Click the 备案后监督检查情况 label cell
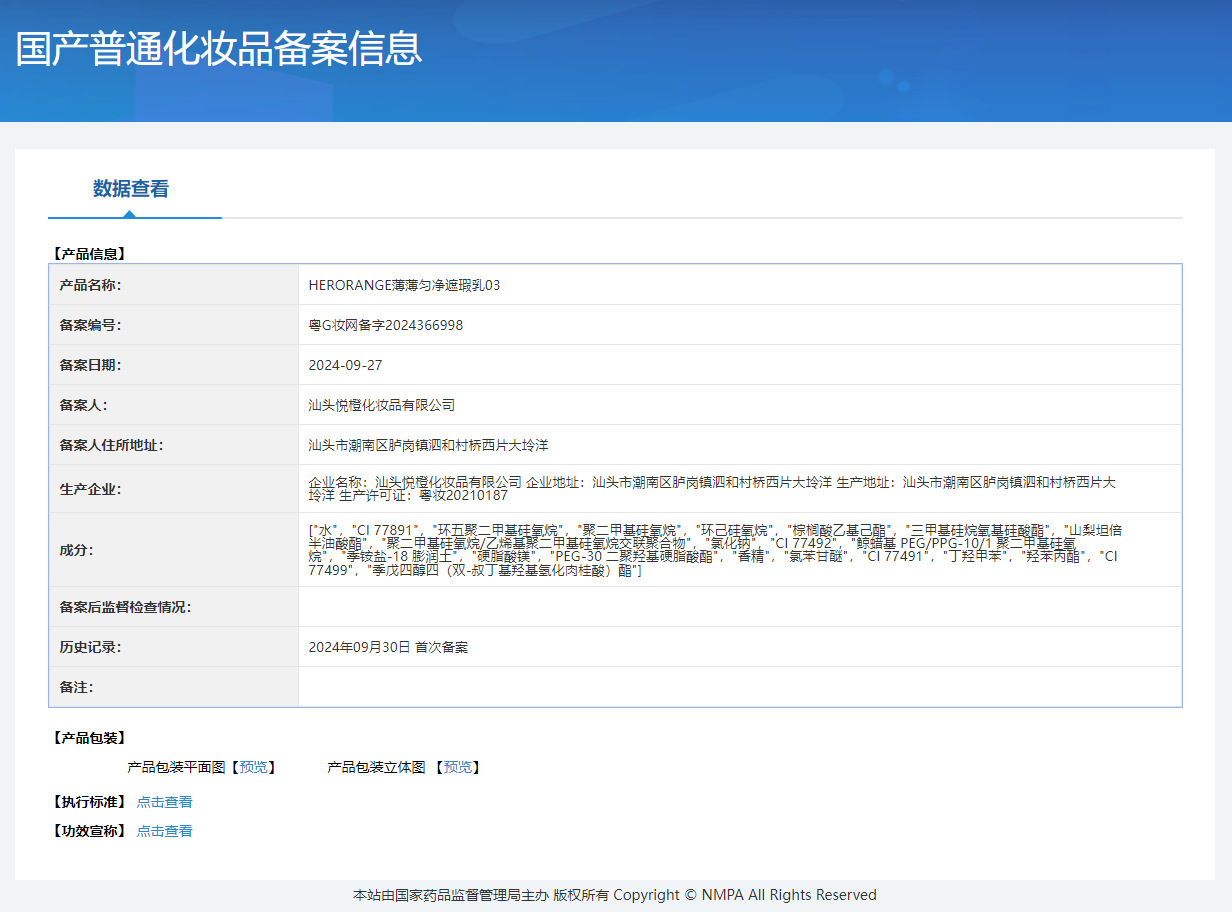 coord(174,607)
